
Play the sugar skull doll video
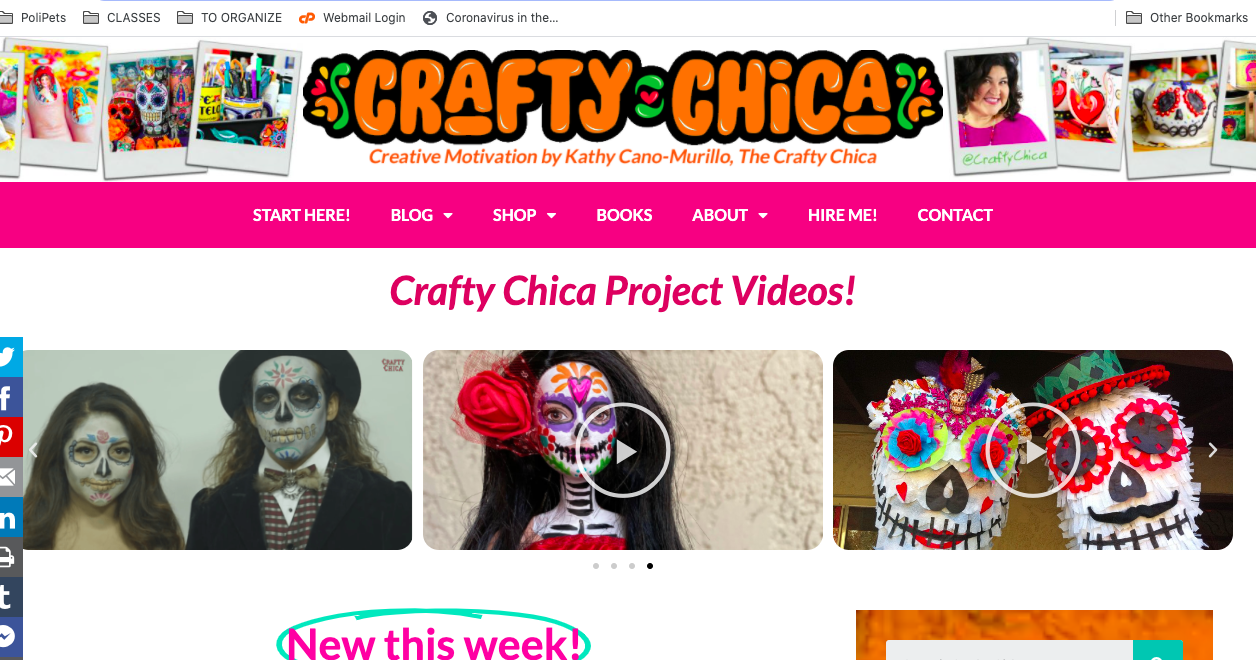[622, 450]
